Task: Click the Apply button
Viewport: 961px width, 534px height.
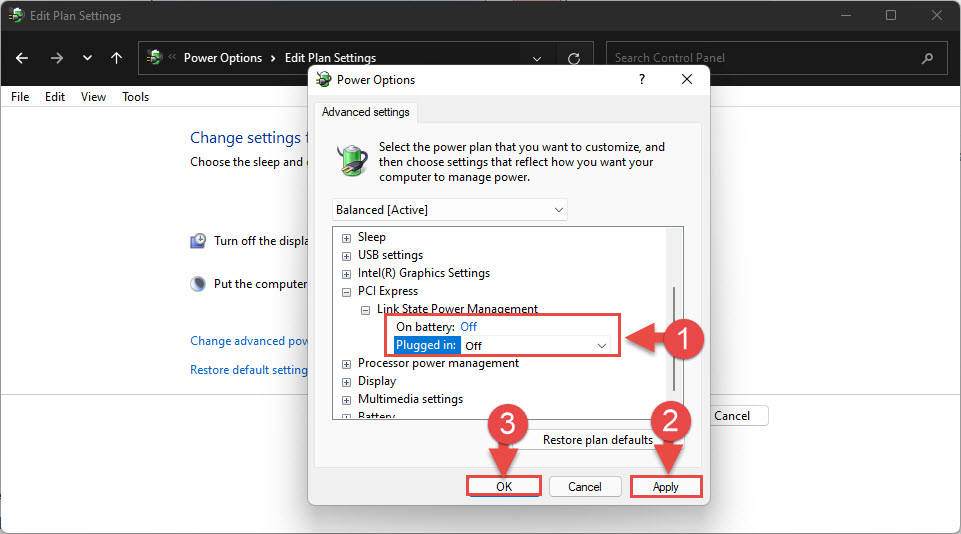Action: coord(665,487)
